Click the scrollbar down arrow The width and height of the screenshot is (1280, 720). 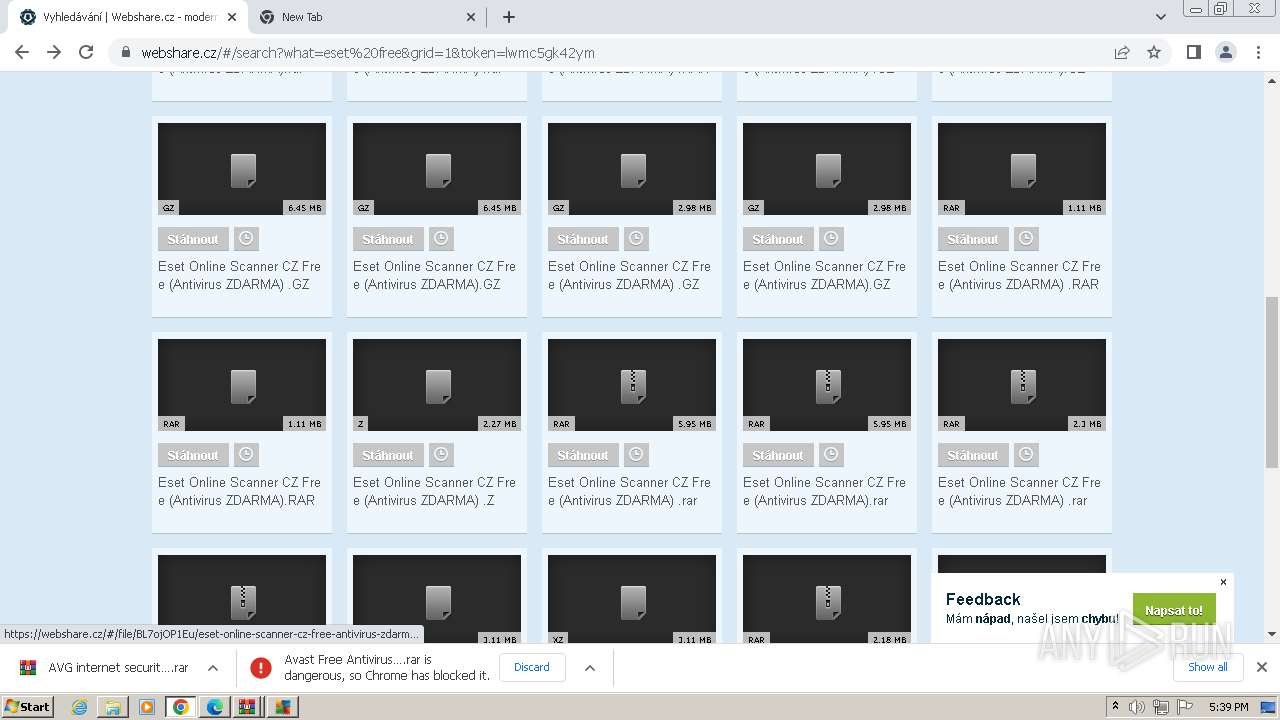pyautogui.click(x=1272, y=633)
